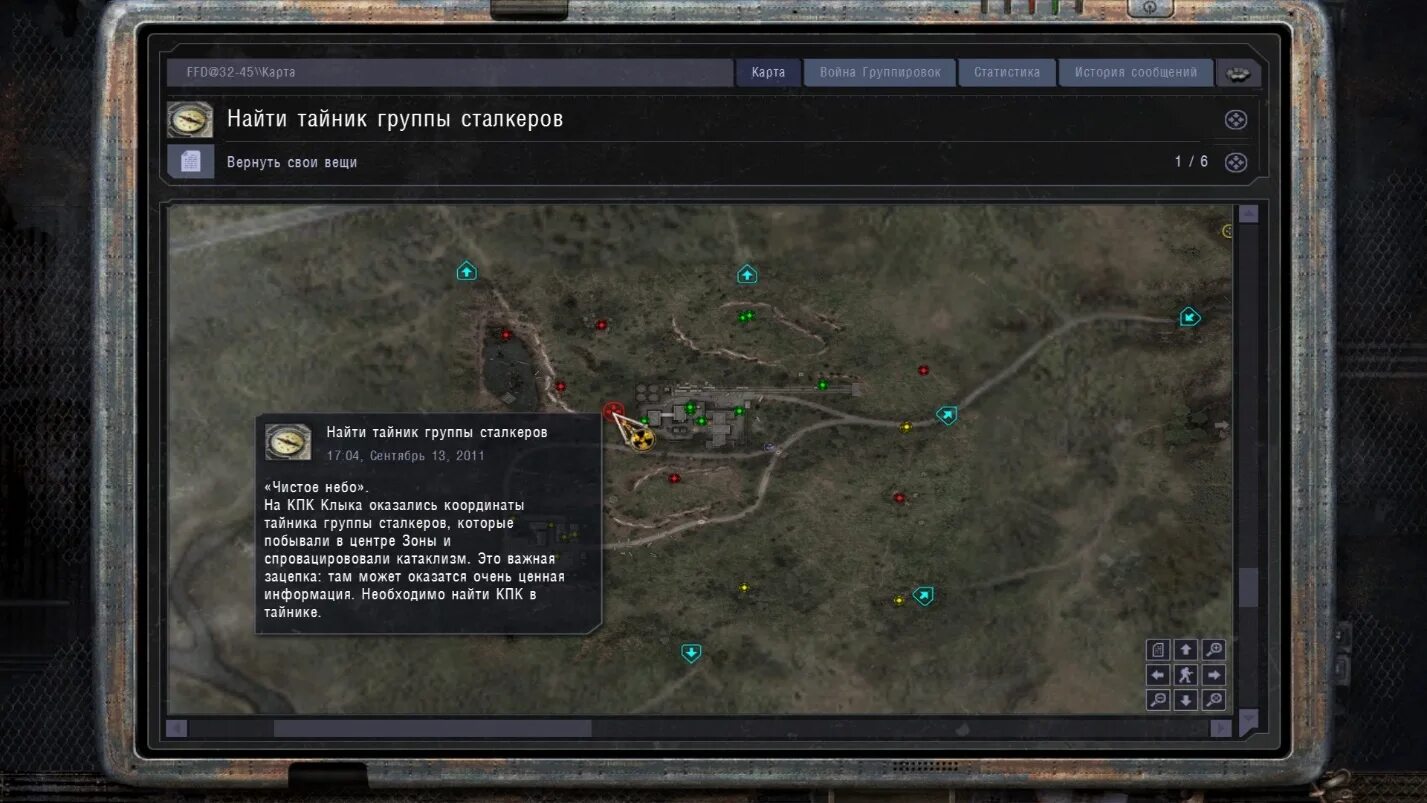
Task: Zoom in the map with magnifier plus
Action: (1214, 650)
